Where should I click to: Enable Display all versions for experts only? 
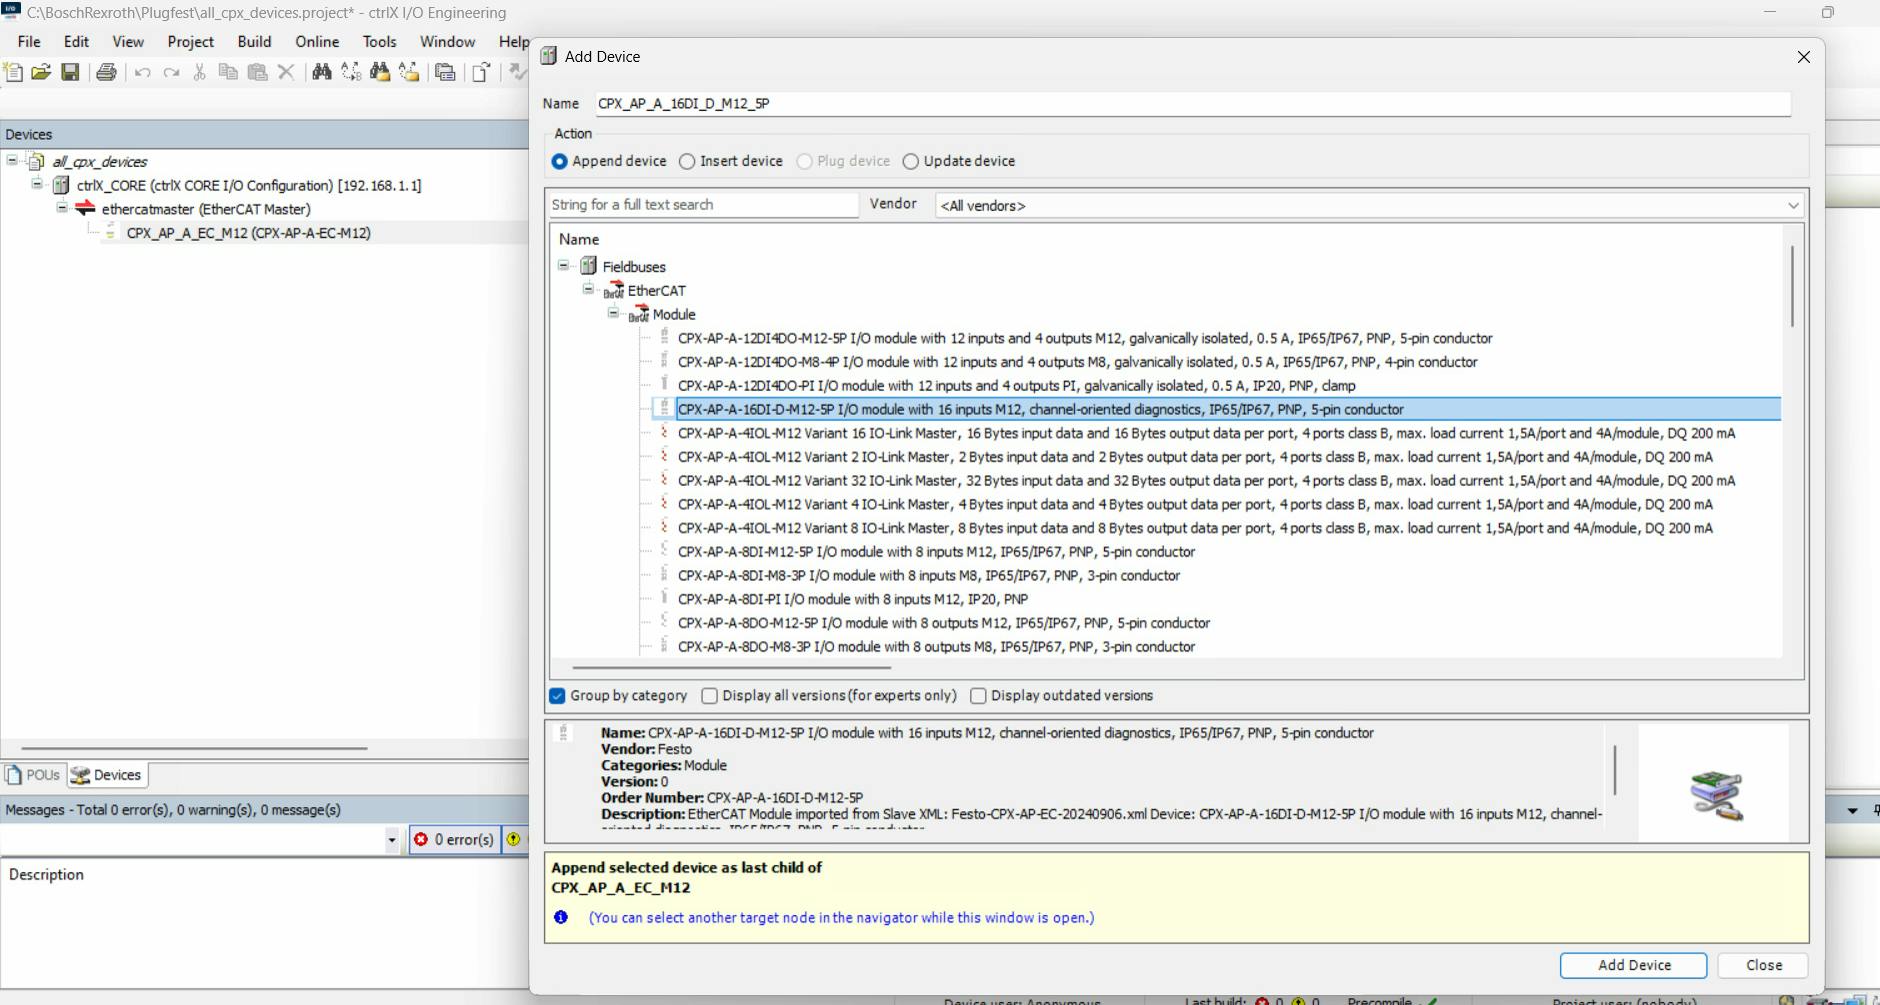click(x=709, y=696)
